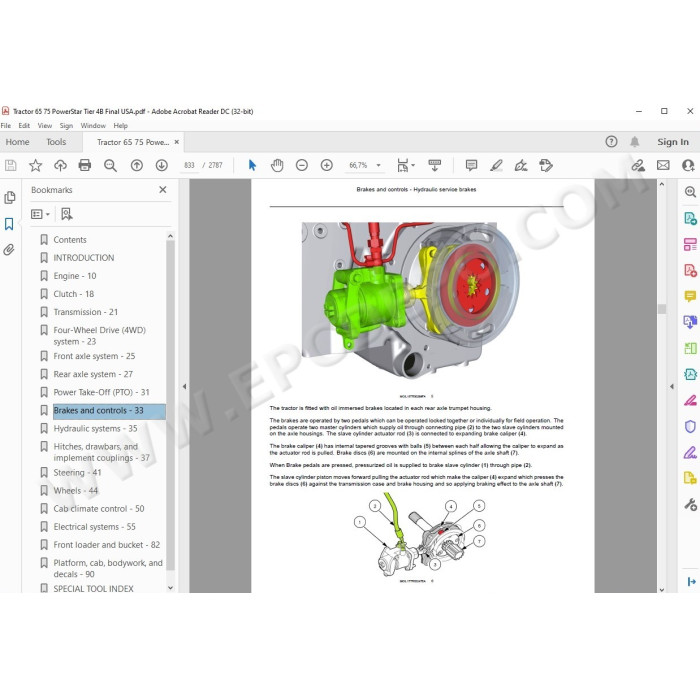Open the Engine - 10 bookmark
Image resolution: width=700 pixels, height=700 pixels.
75,276
